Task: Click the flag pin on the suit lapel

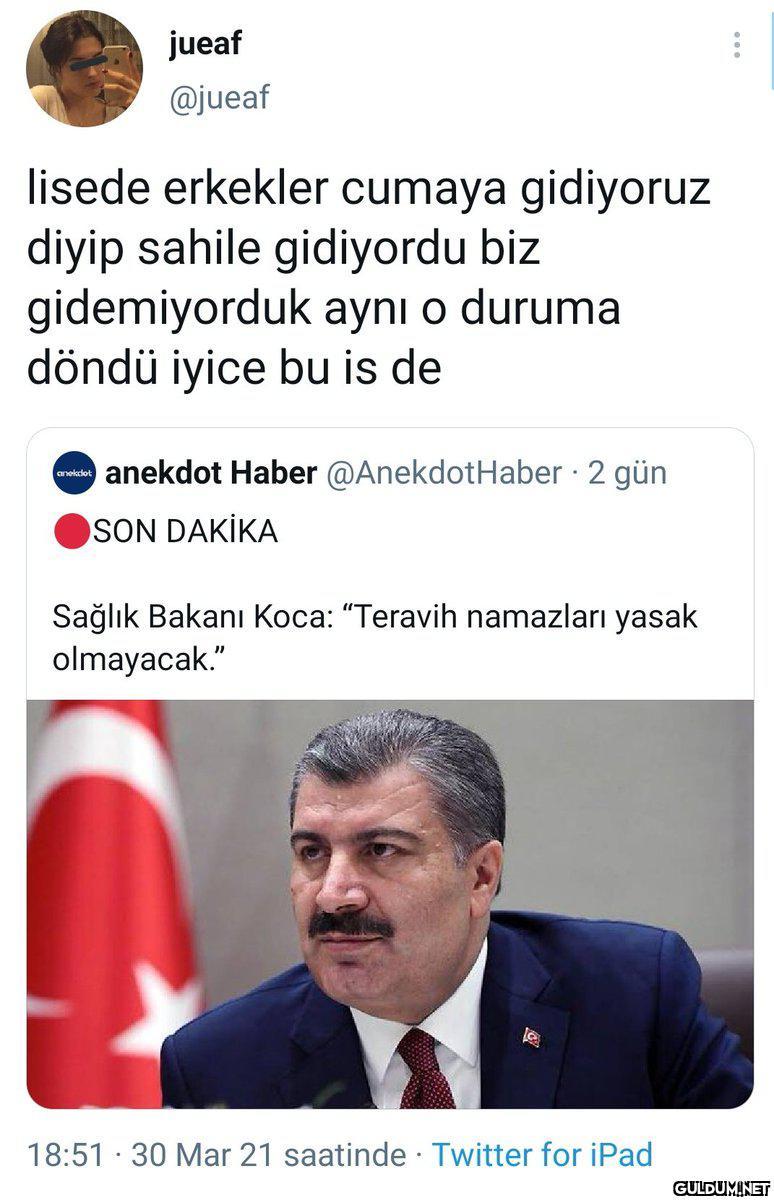Action: click(x=531, y=1037)
